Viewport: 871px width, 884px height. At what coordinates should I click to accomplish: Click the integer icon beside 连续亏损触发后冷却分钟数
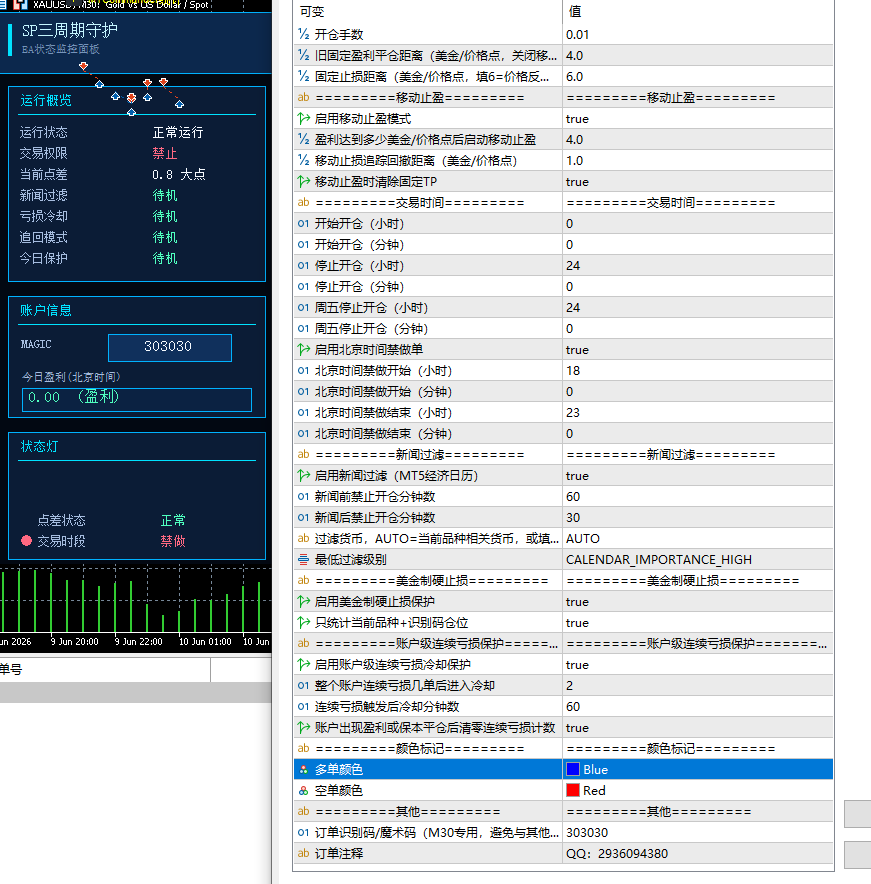pos(303,706)
